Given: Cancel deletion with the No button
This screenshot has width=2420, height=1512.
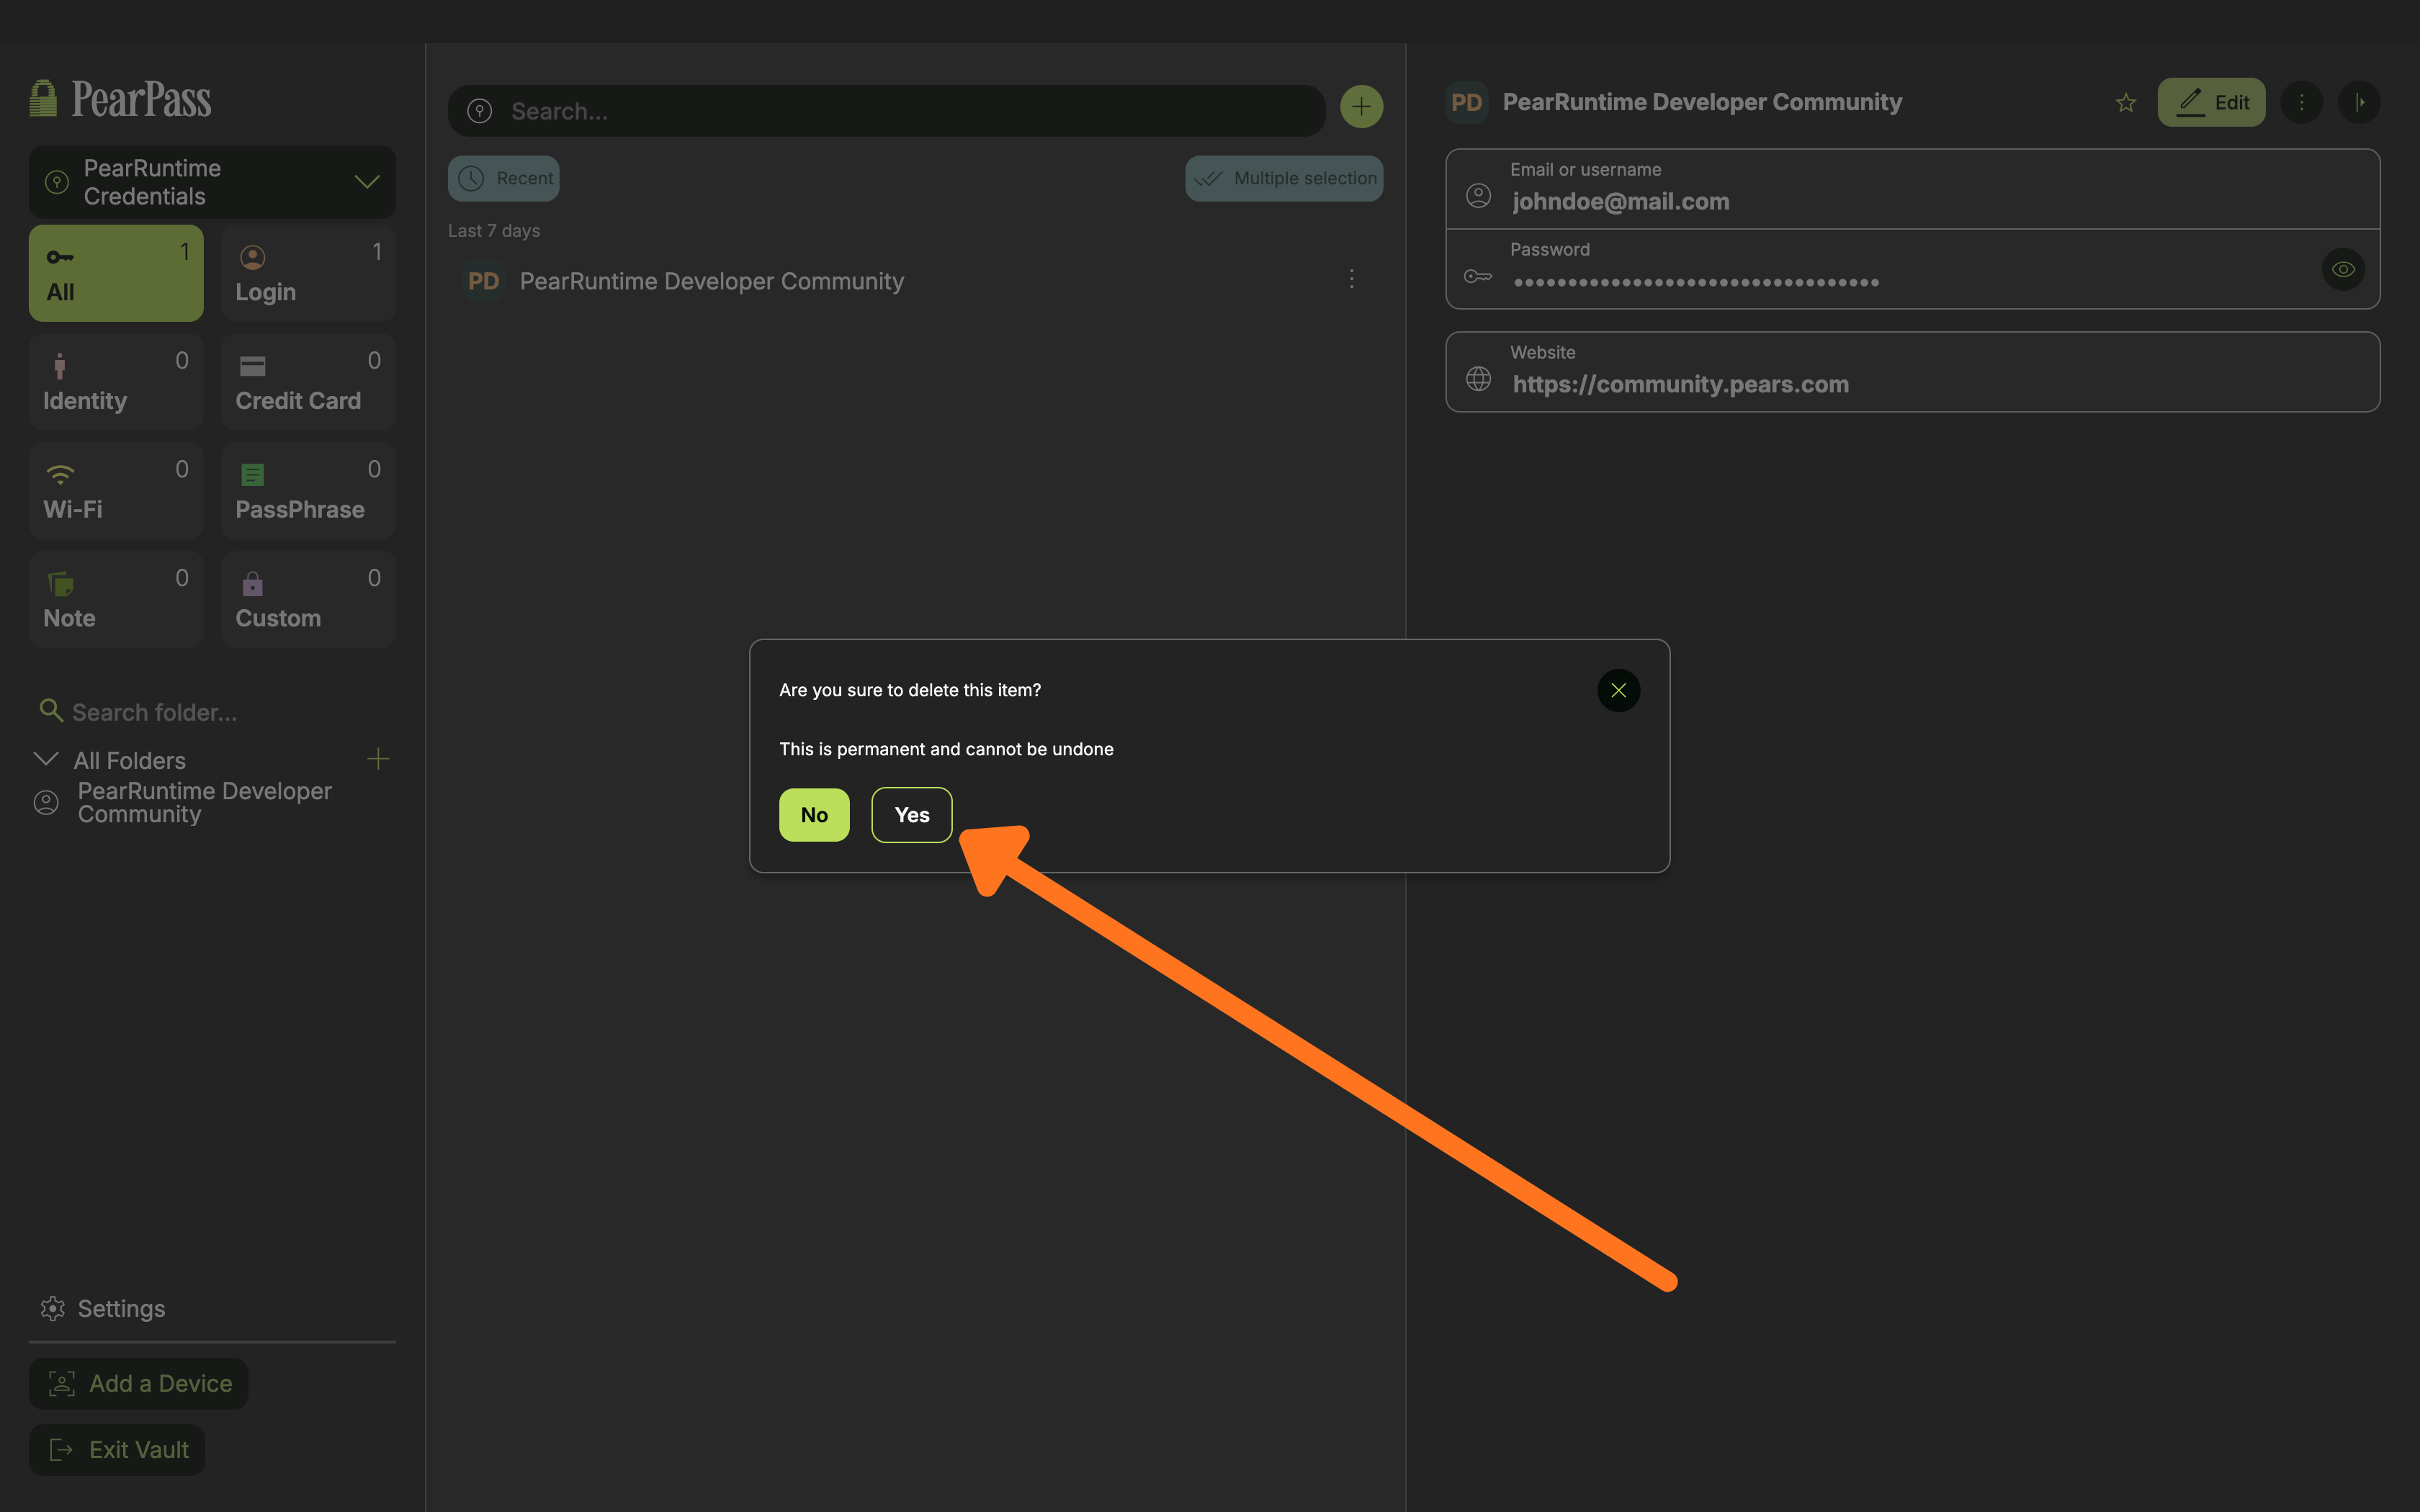Looking at the screenshot, I should pos(814,815).
